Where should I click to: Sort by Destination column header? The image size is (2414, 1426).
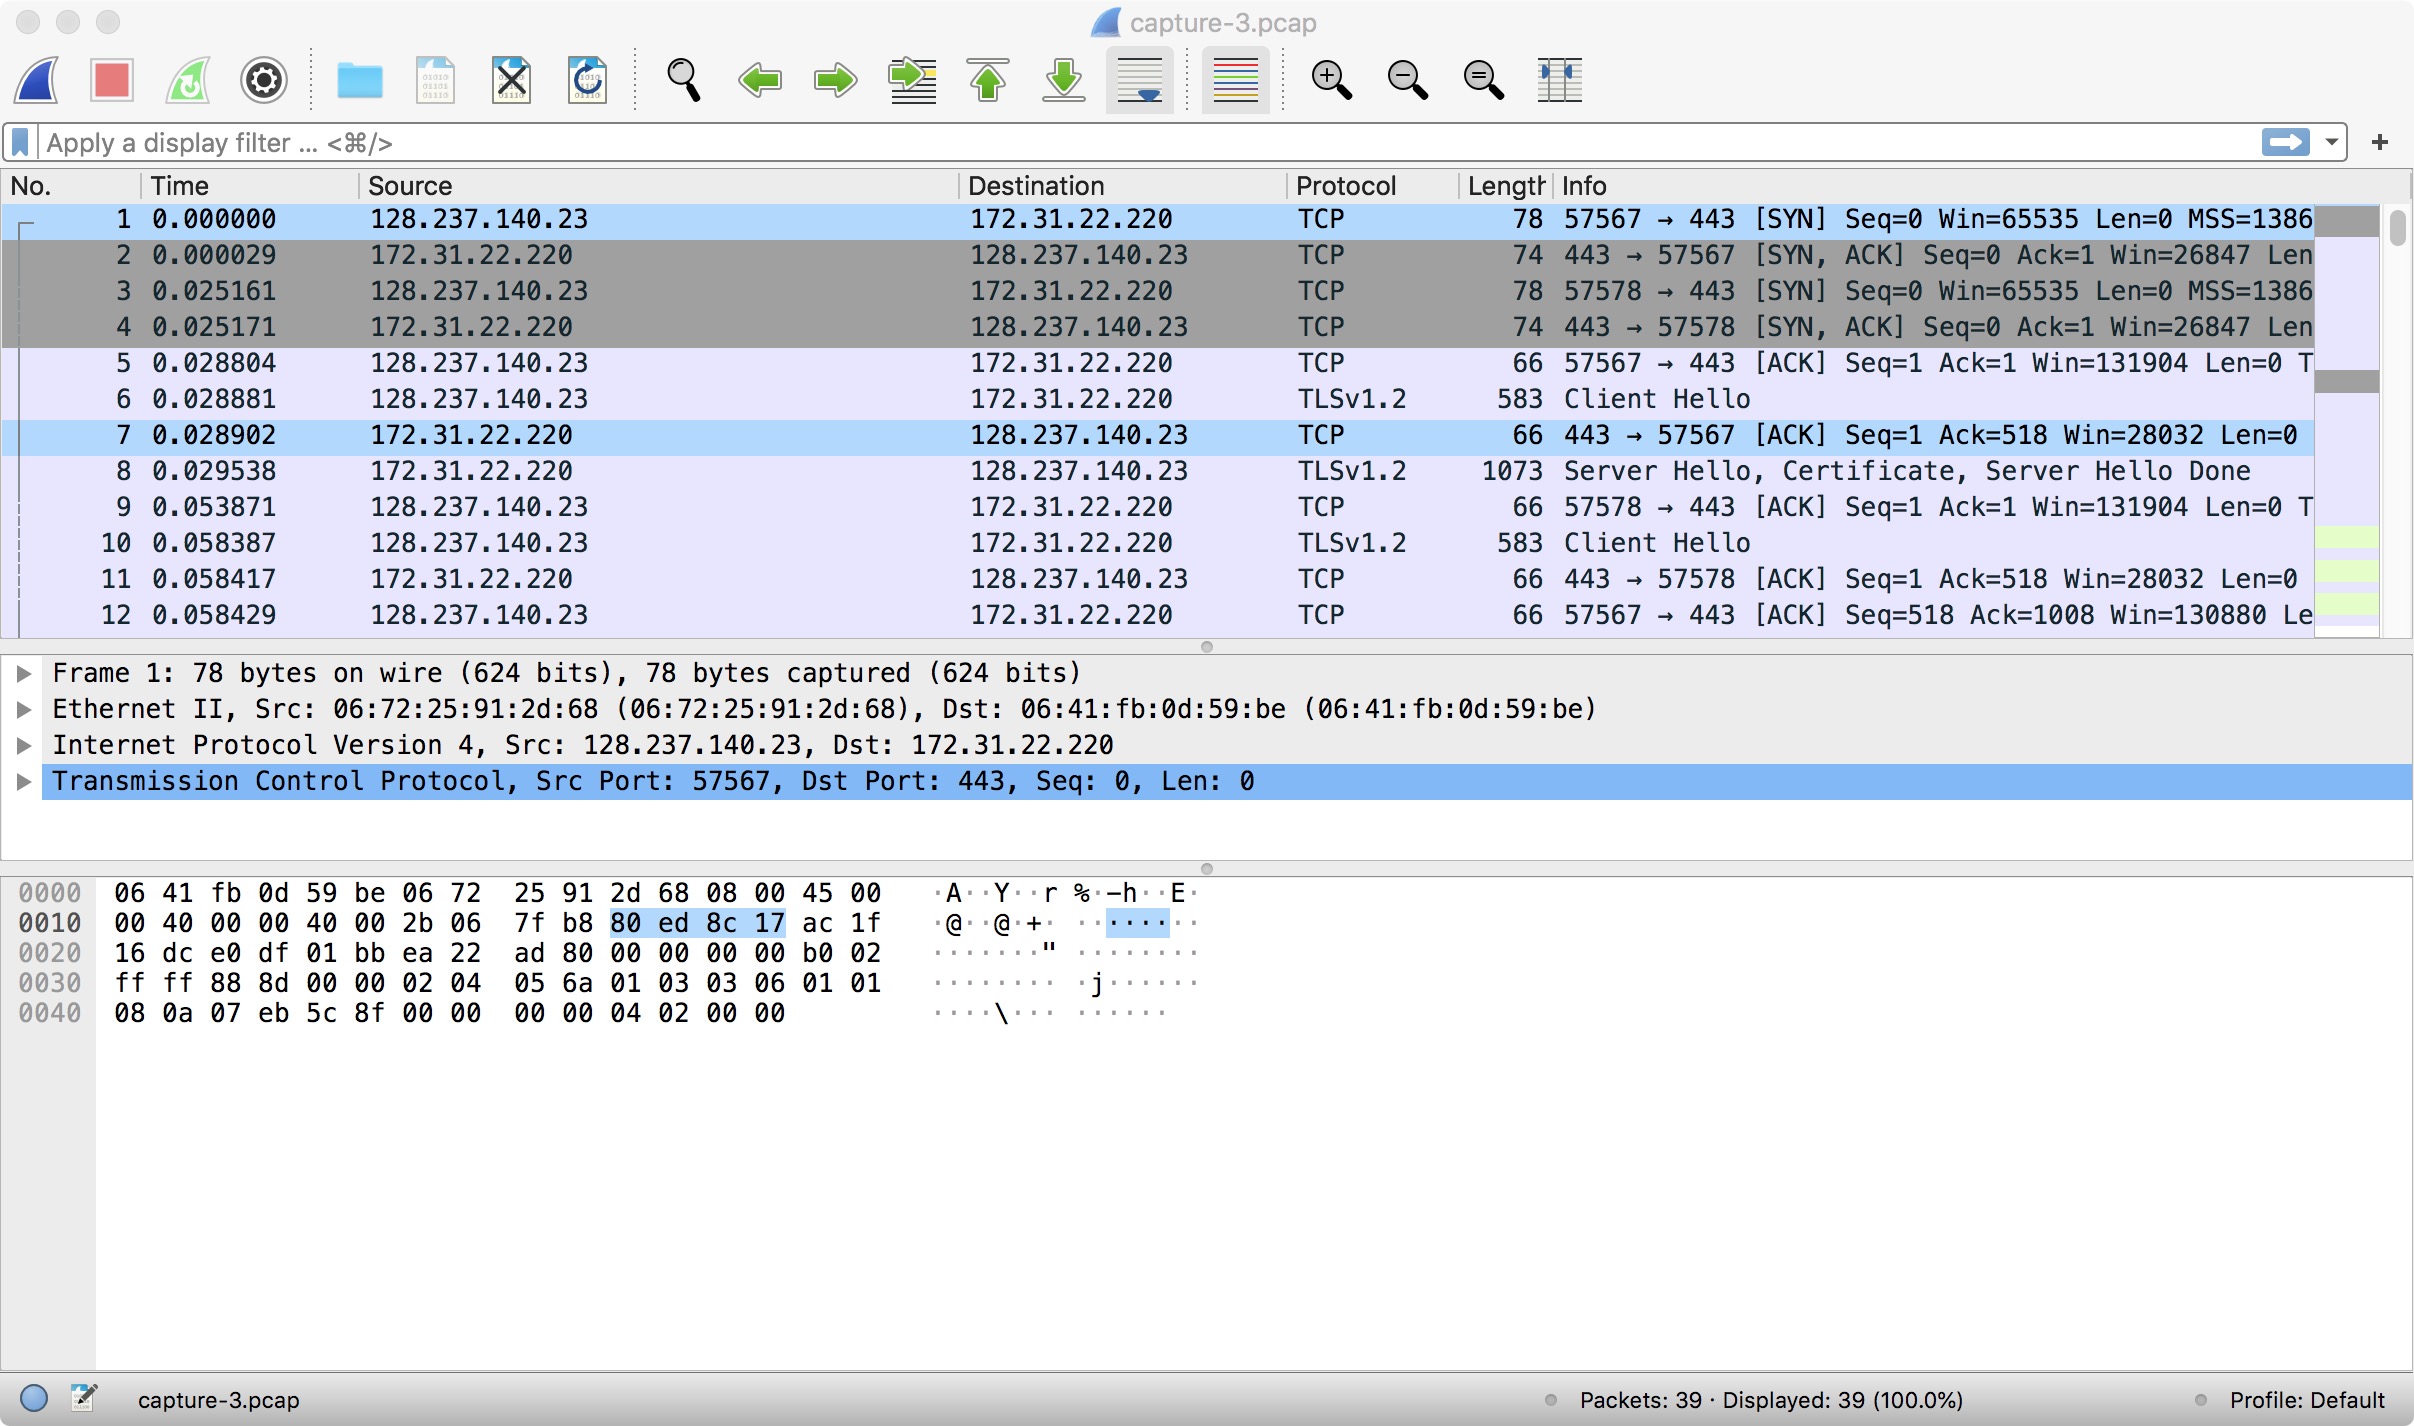[x=1123, y=186]
